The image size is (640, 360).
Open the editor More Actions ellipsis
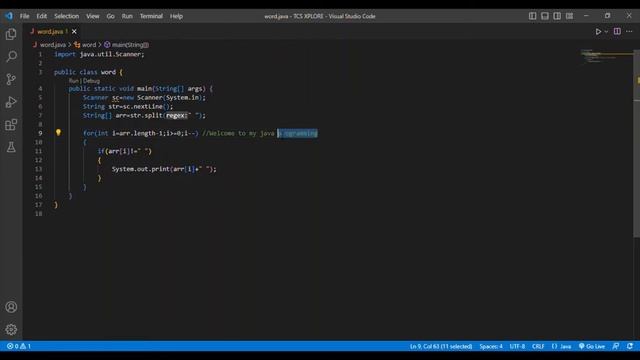pos(629,31)
